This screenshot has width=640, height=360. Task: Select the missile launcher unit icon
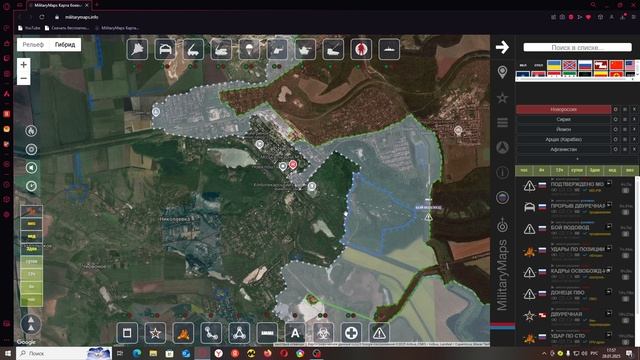pyautogui.click(x=193, y=49)
